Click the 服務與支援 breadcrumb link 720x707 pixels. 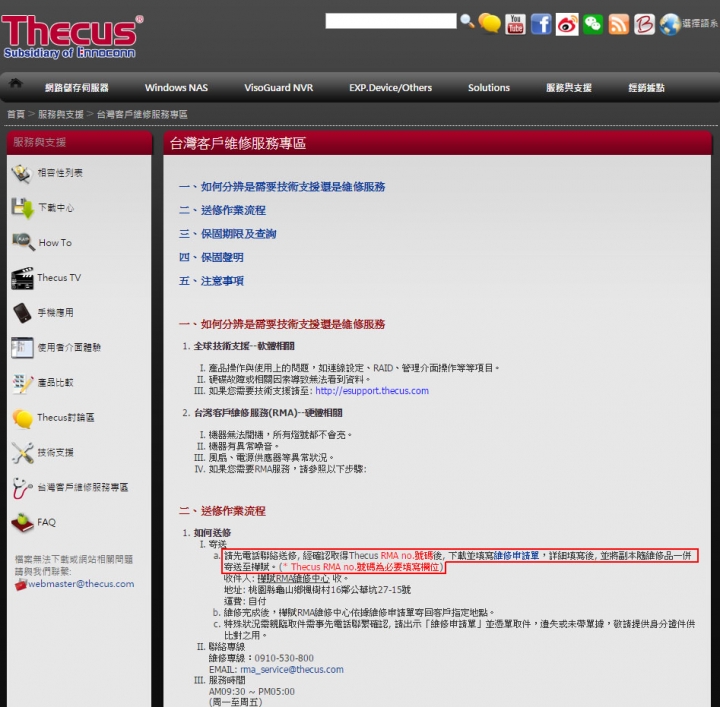pos(61,114)
